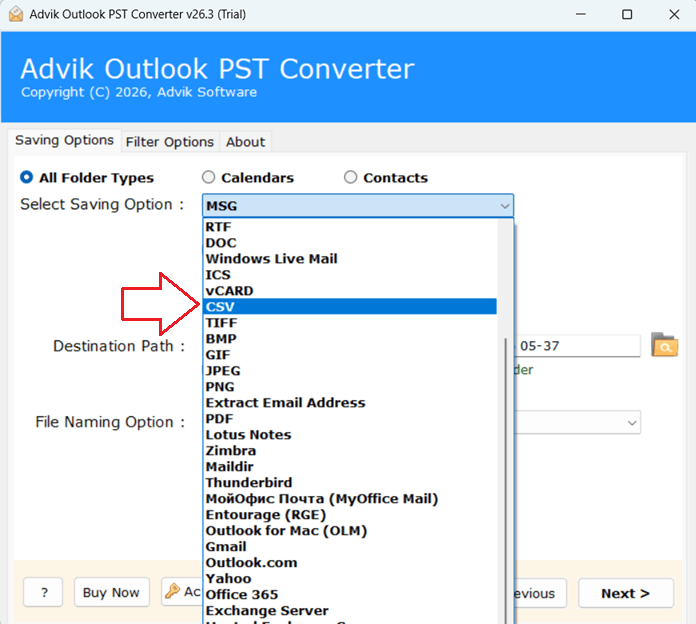Expand the File Naming Option dropdown
This screenshot has width=696, height=624.
tap(632, 422)
